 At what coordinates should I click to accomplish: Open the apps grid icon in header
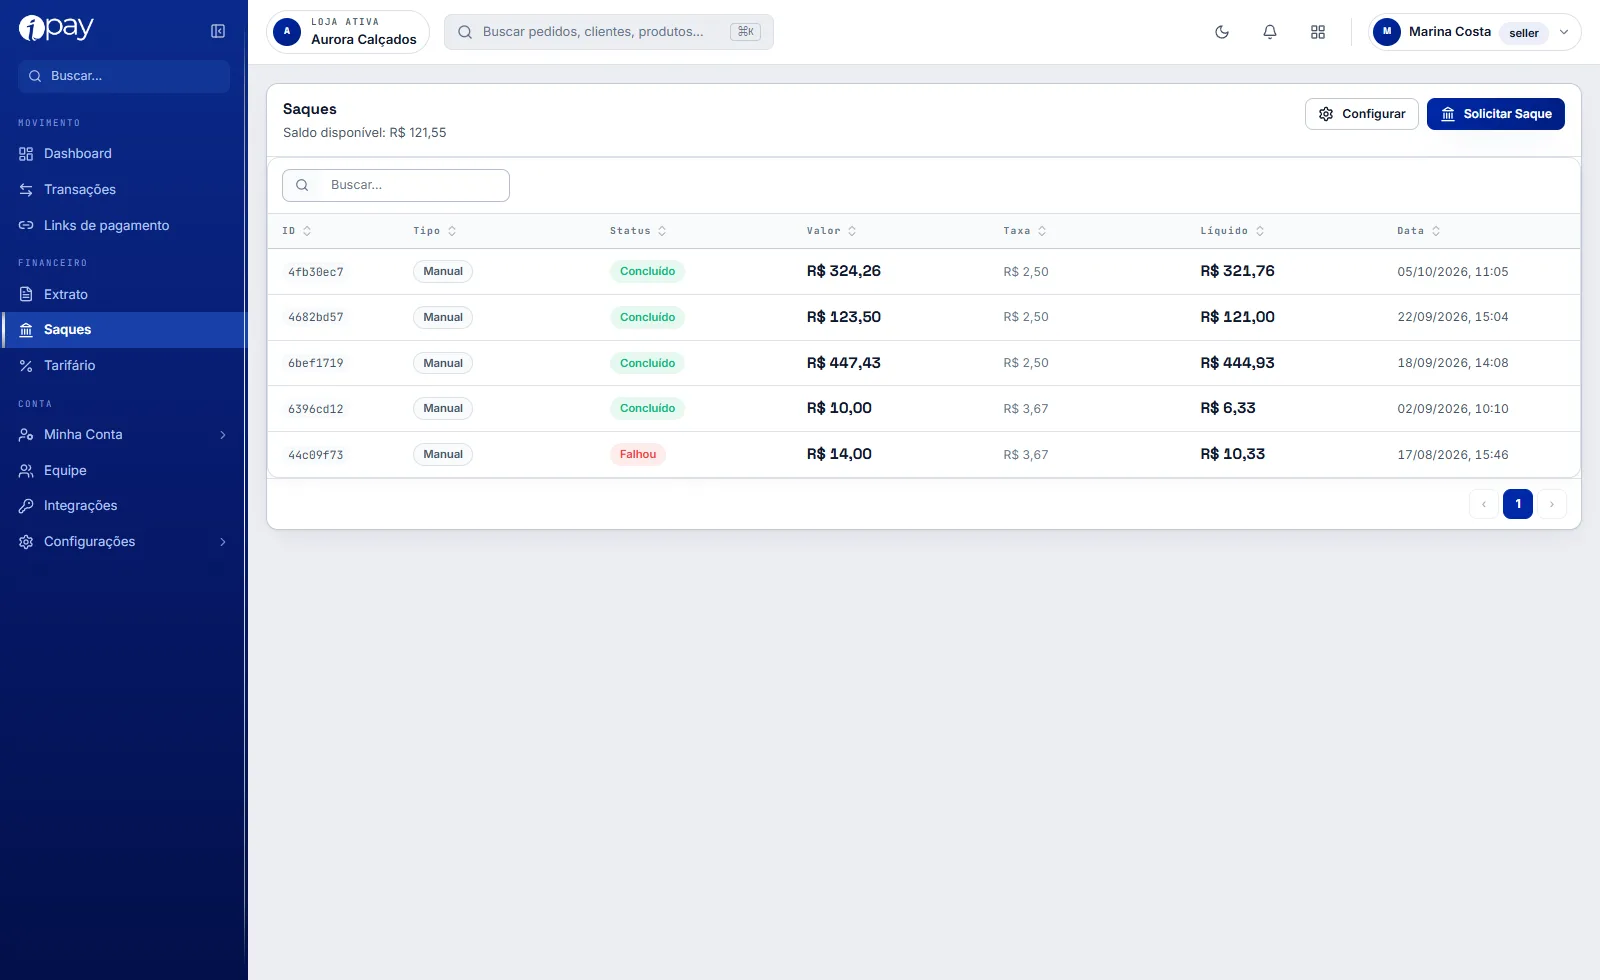1318,32
